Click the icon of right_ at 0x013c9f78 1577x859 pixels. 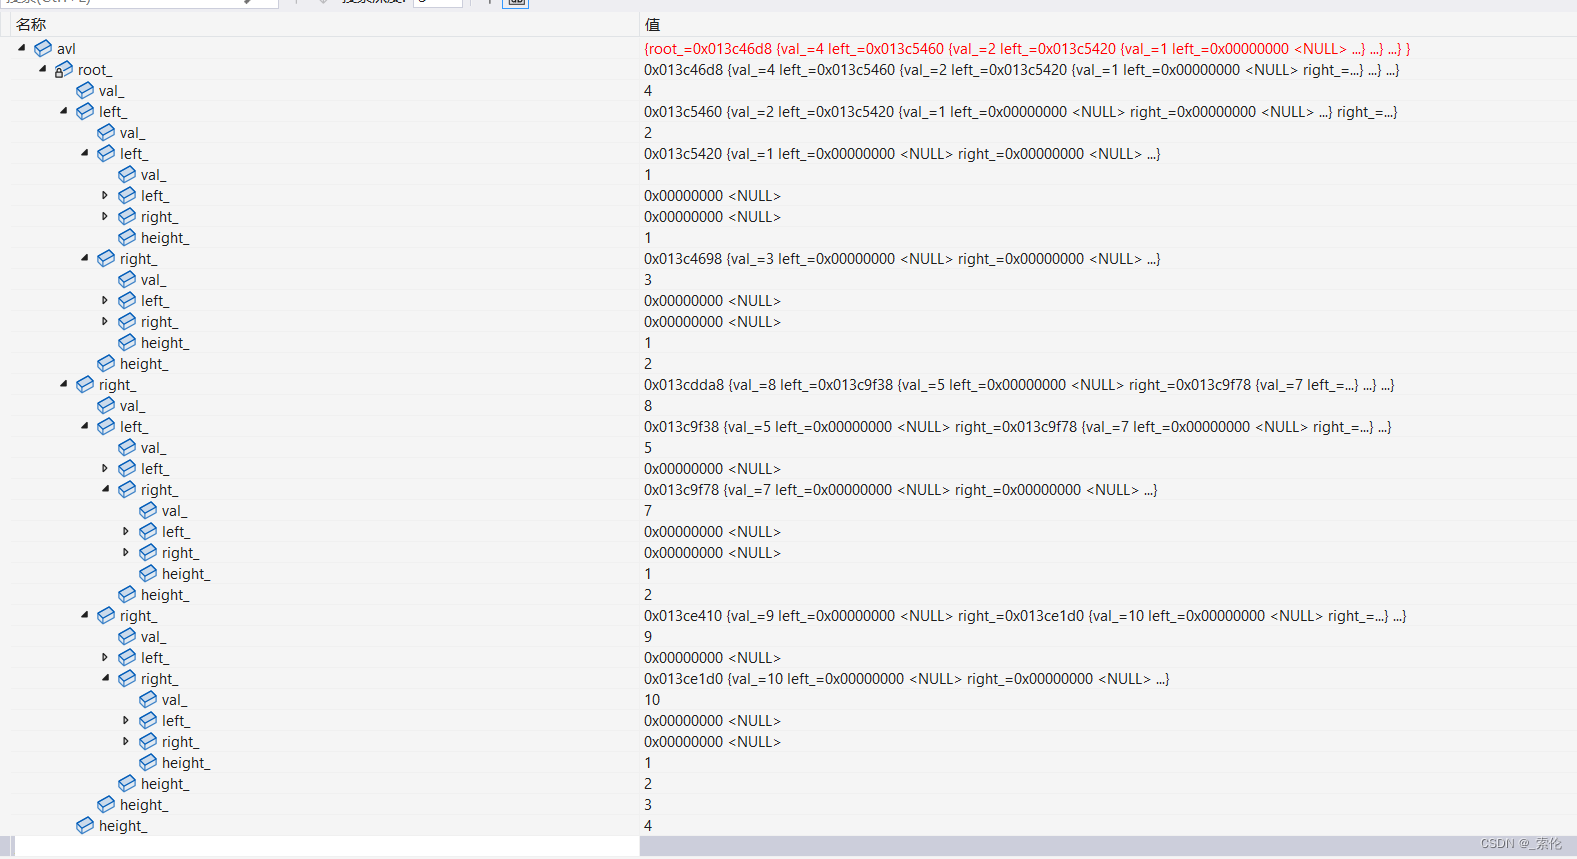click(127, 489)
